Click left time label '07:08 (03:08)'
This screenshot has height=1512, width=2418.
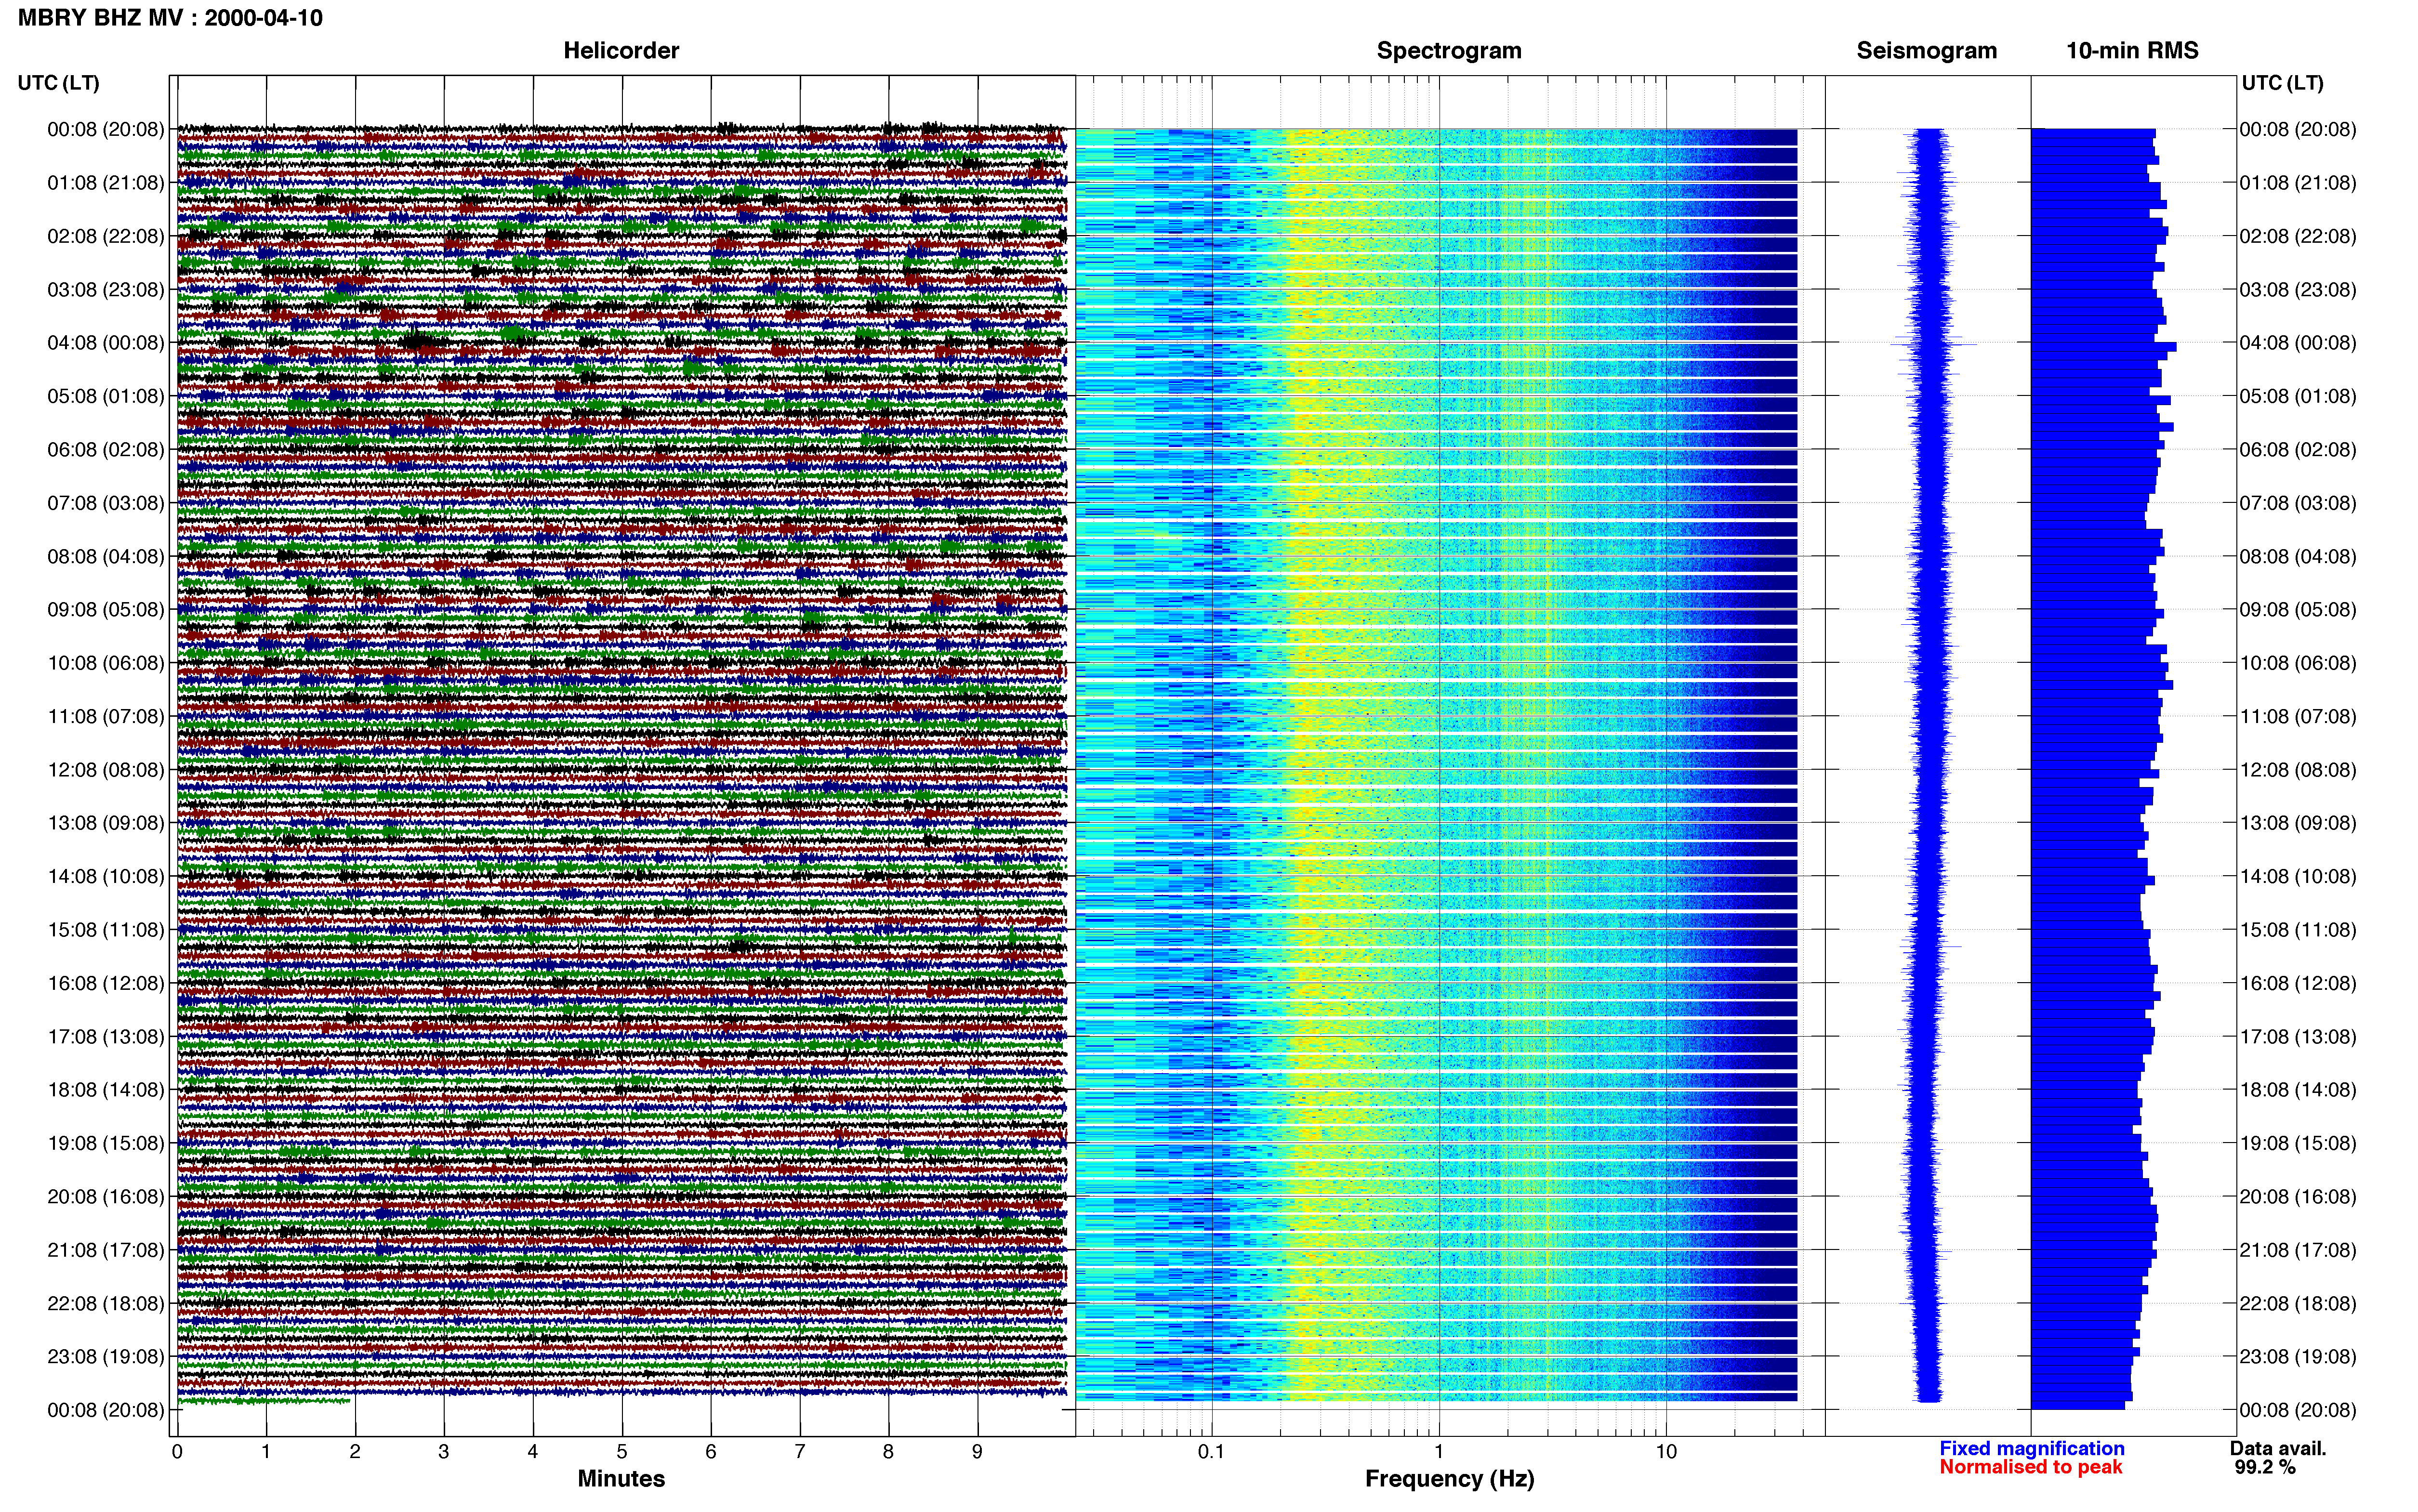click(x=106, y=503)
